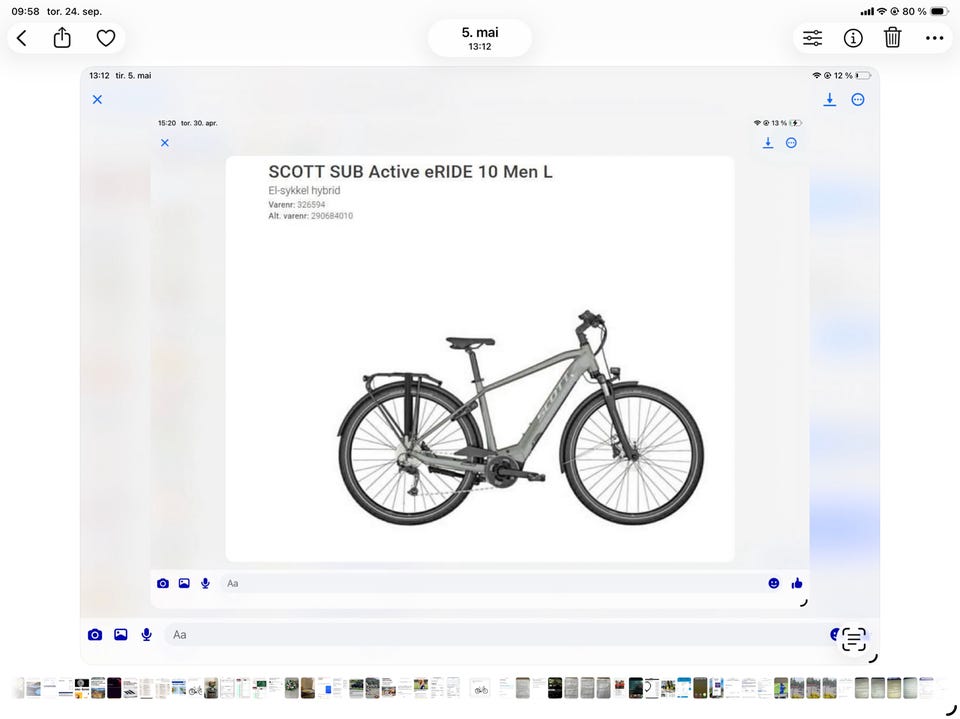The width and height of the screenshot is (960, 719).
Task: Tap the emoji smiley in the 15:20 screenshot
Action: (774, 583)
